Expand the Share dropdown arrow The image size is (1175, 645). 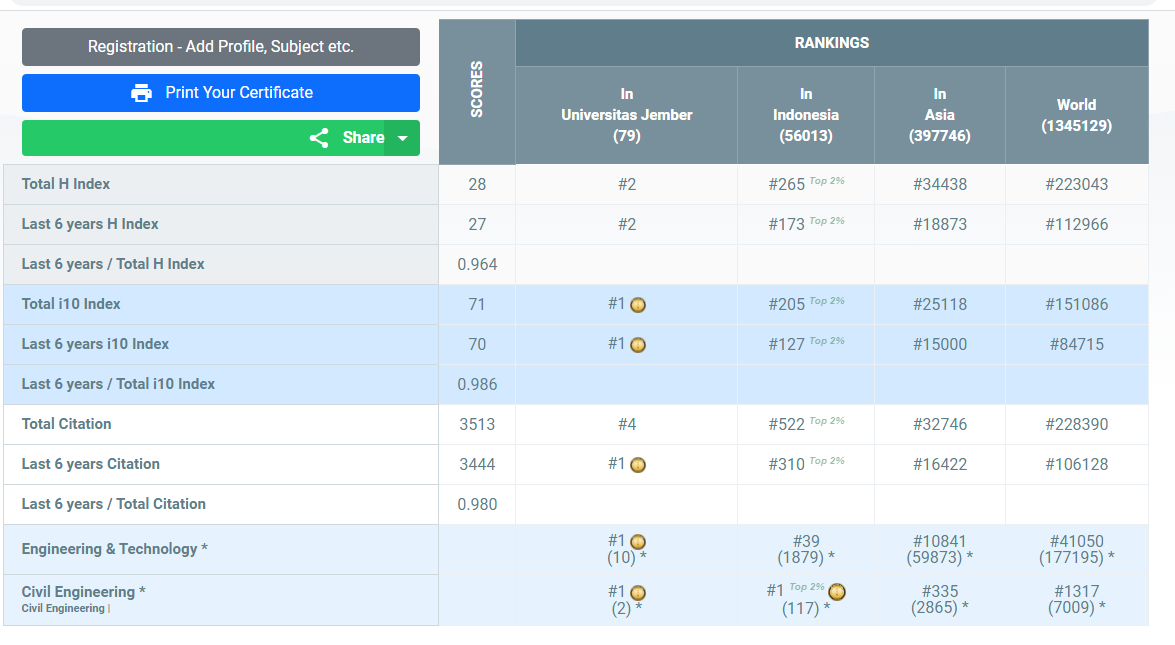click(403, 138)
